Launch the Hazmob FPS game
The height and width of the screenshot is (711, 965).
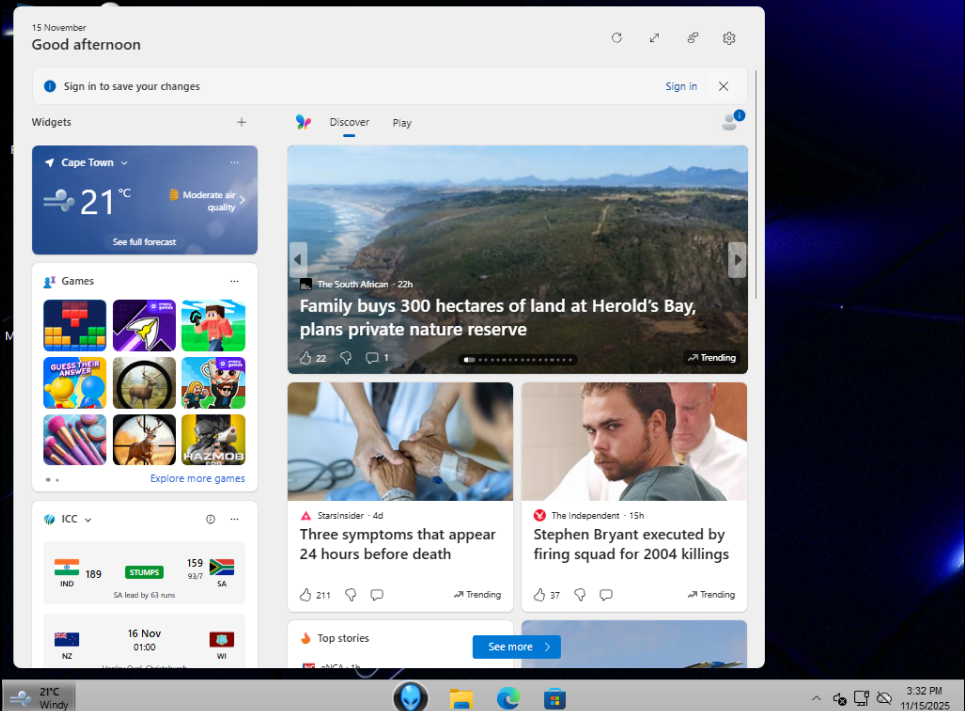click(214, 440)
